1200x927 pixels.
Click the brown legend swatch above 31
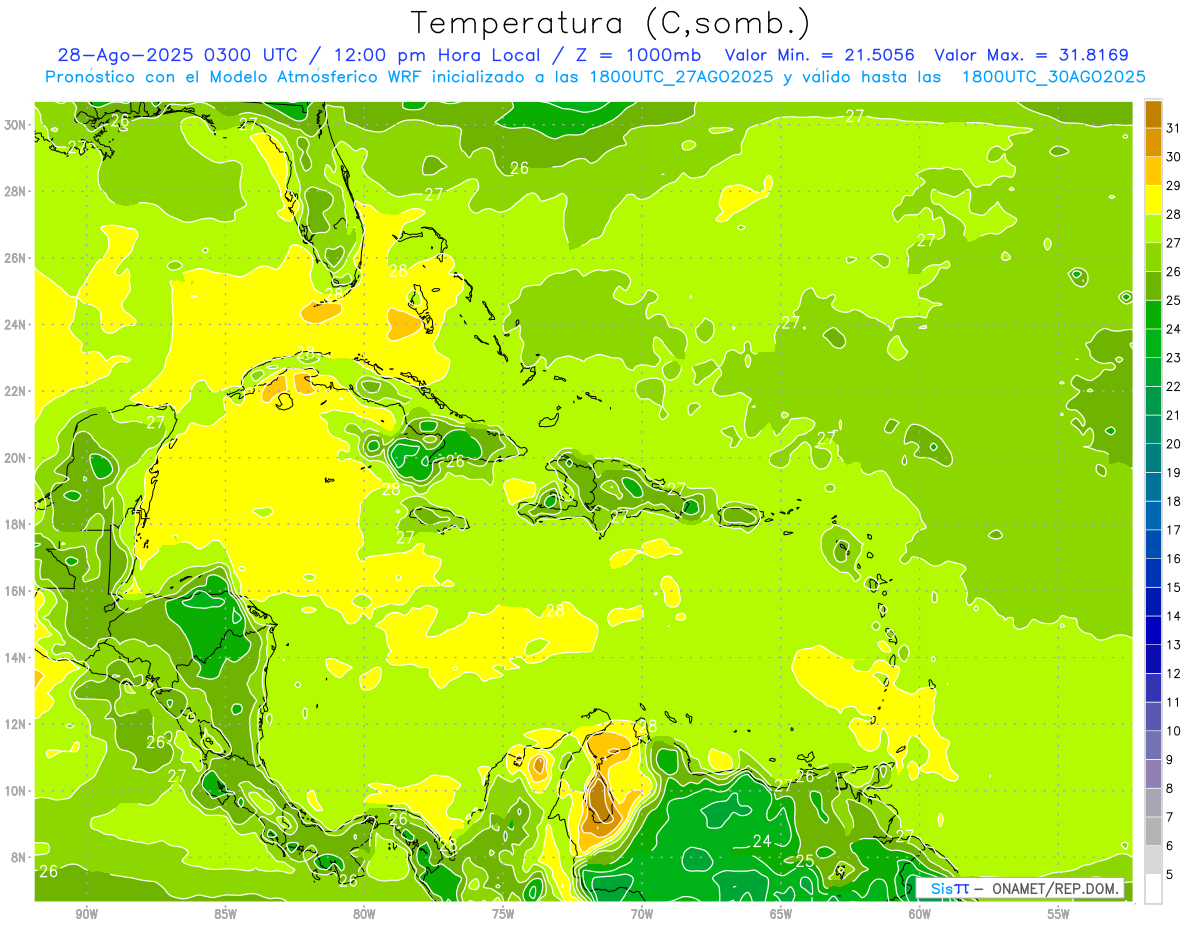(1153, 114)
